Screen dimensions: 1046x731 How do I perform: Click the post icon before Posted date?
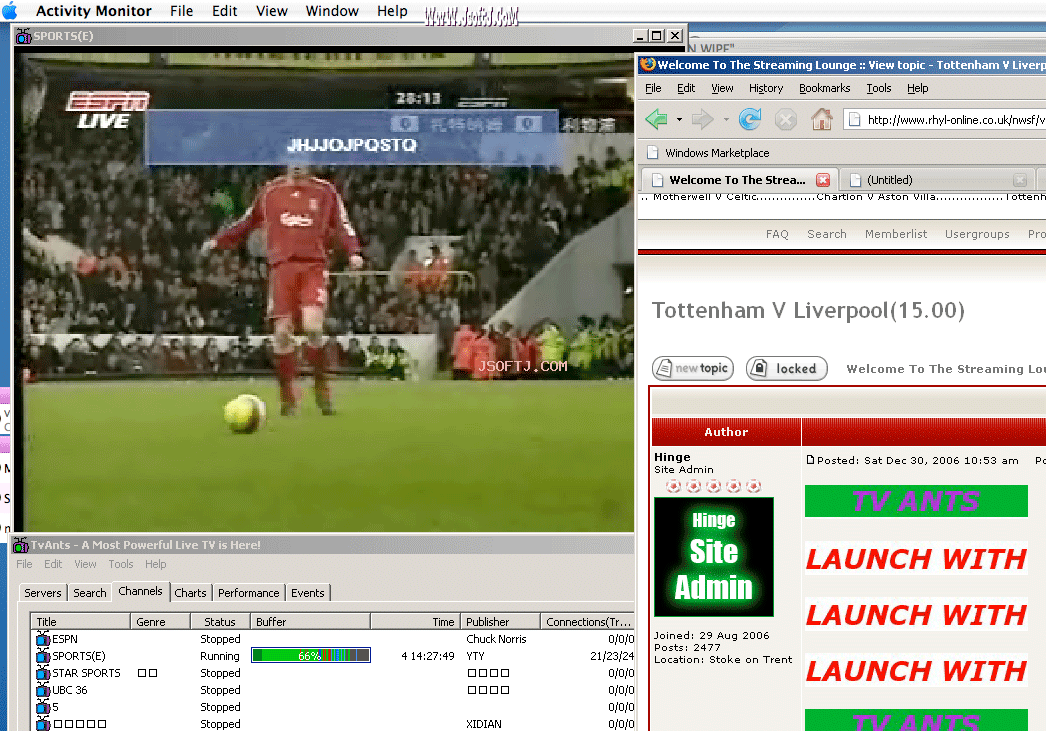pyautogui.click(x=811, y=460)
